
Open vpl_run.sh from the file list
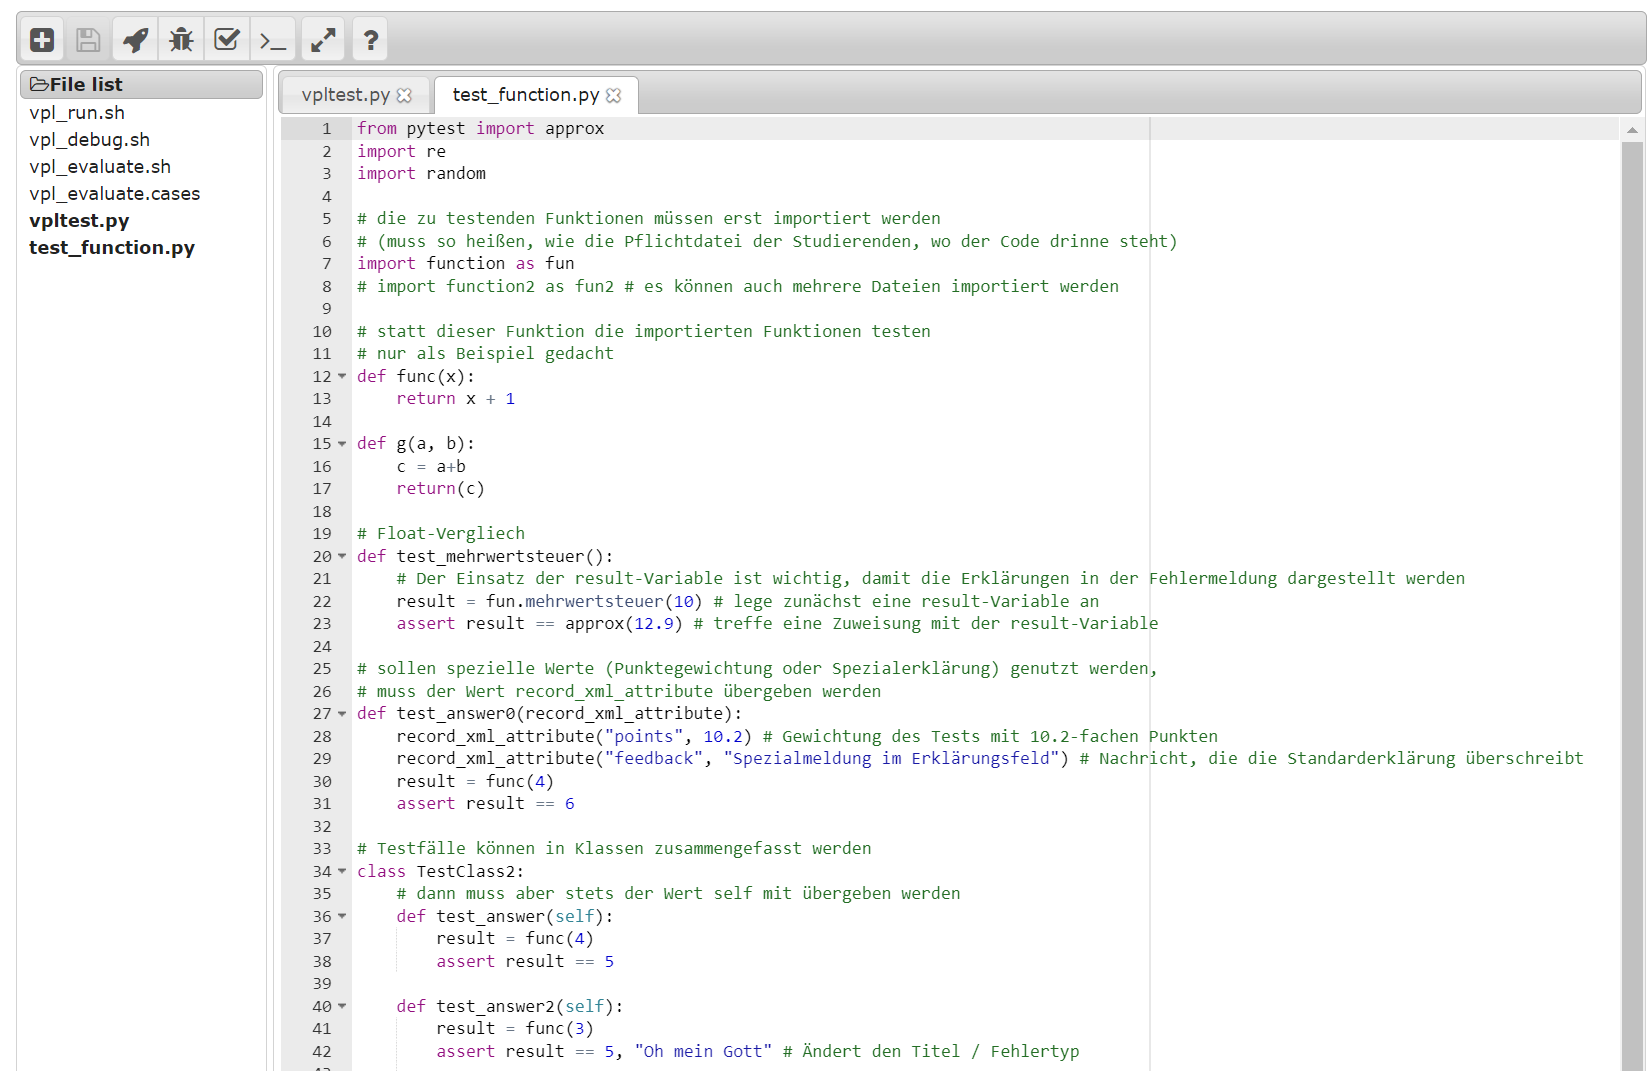click(x=77, y=113)
